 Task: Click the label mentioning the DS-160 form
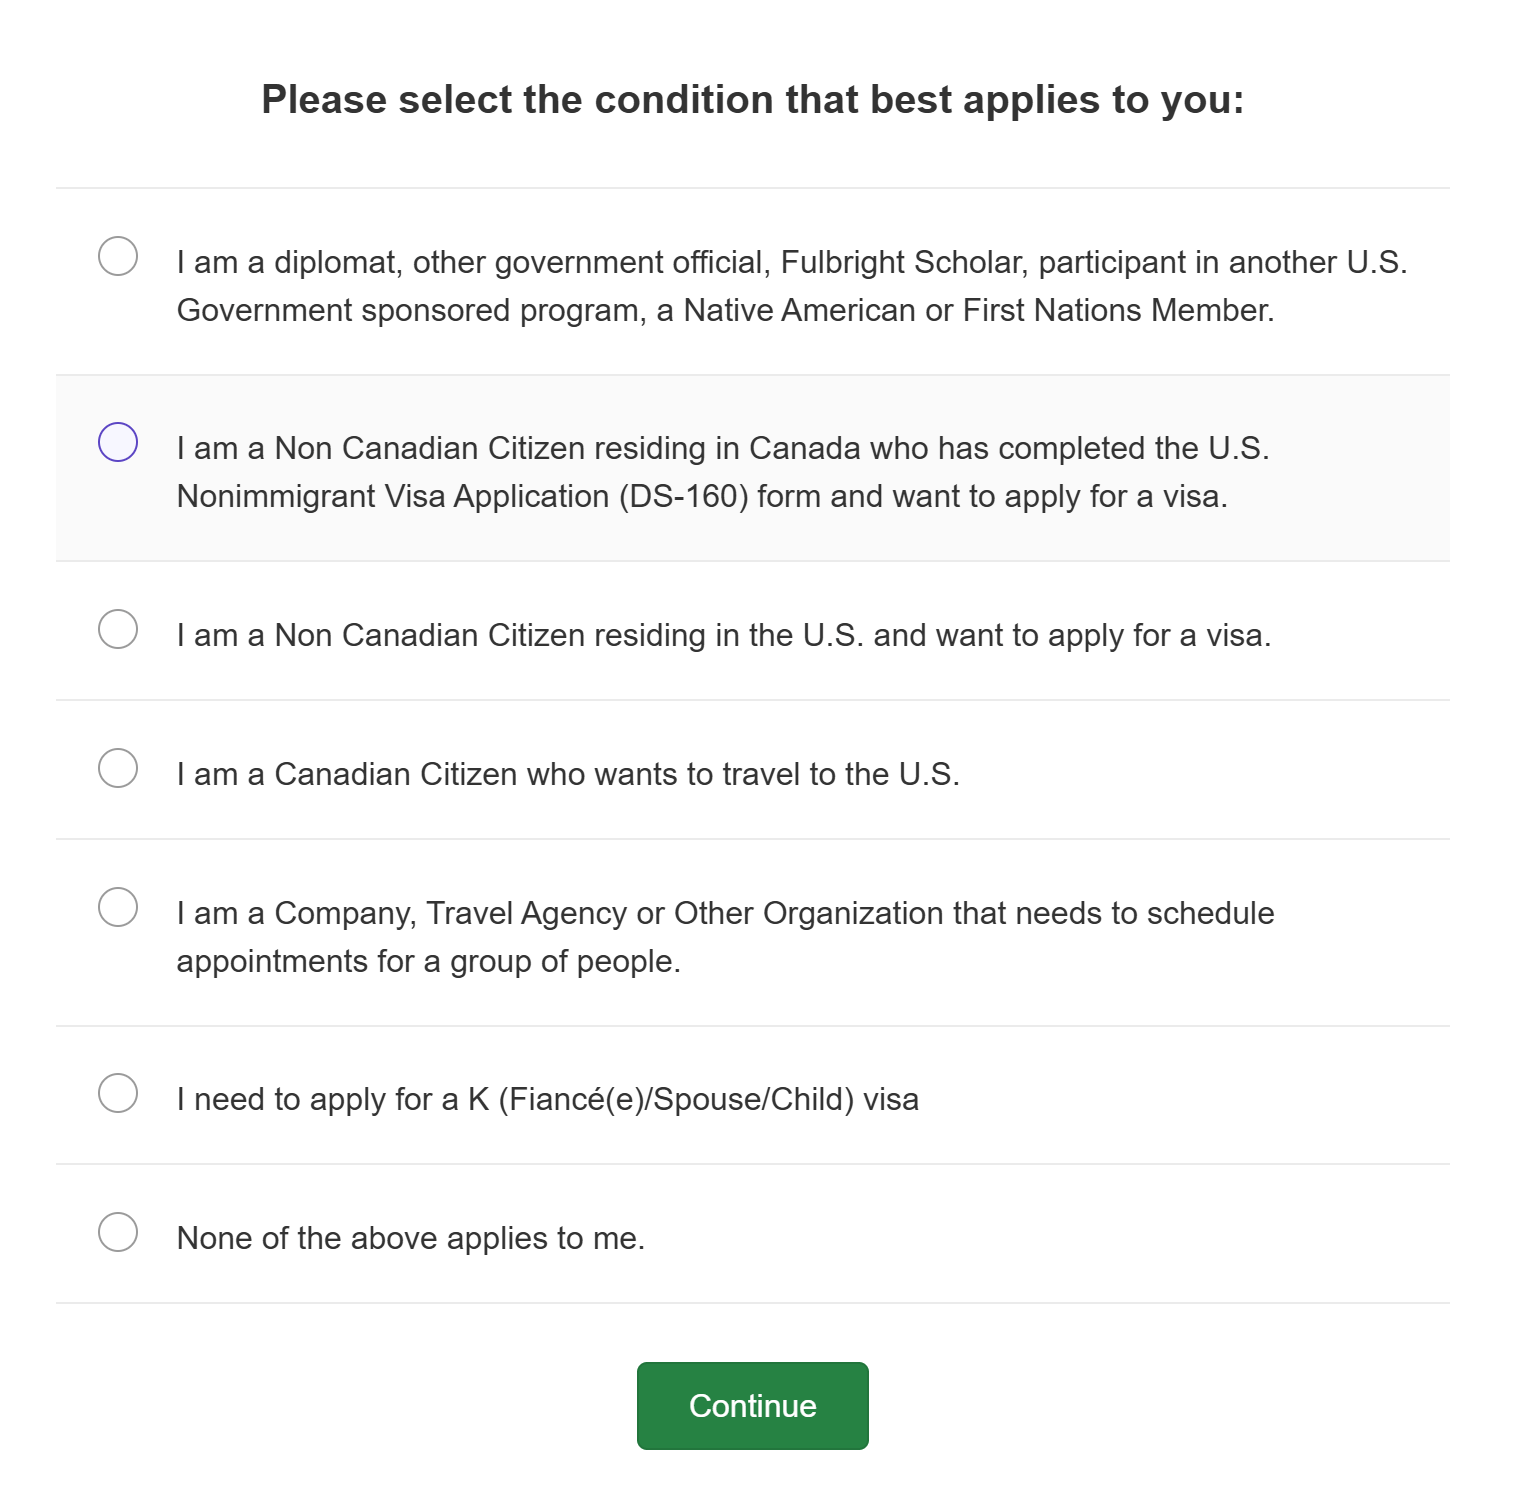coord(723,472)
